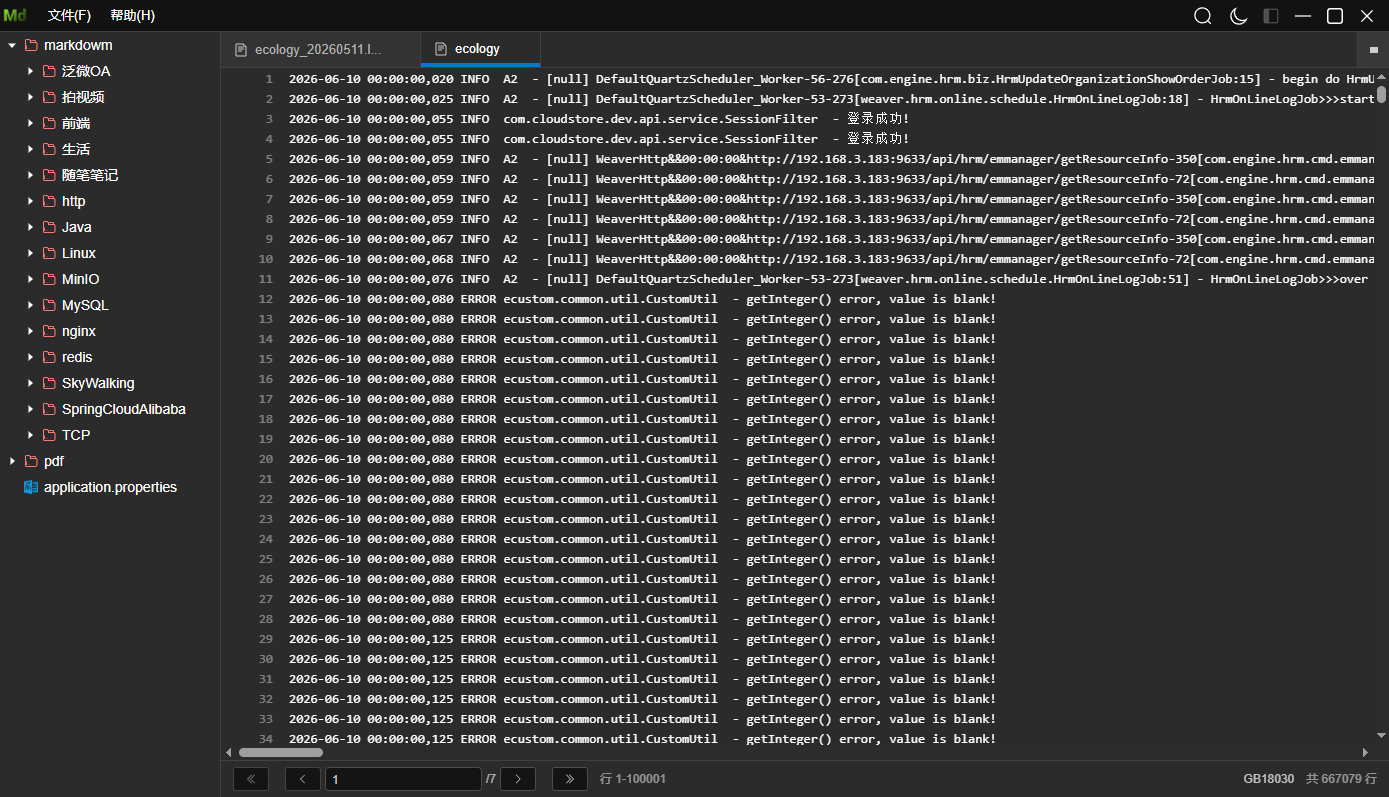The width and height of the screenshot is (1389, 797).
Task: Expand the 泛微OA folder arrow
Action: tap(30, 71)
